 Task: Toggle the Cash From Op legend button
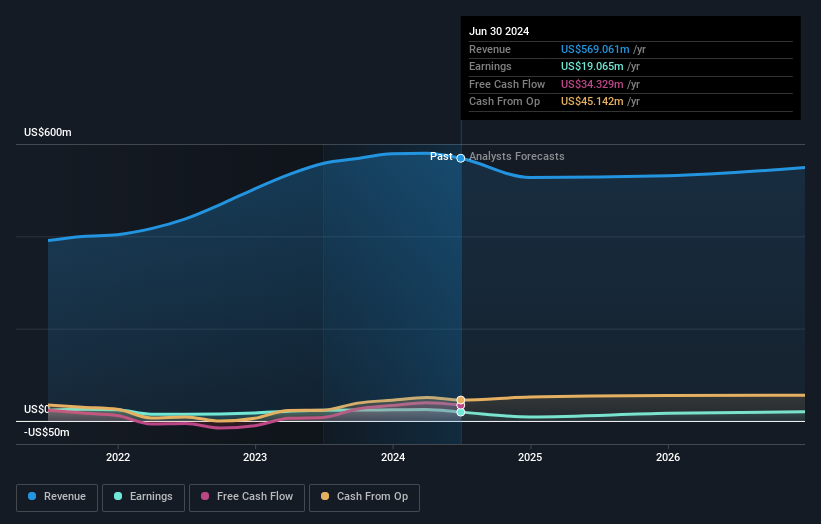coord(364,497)
